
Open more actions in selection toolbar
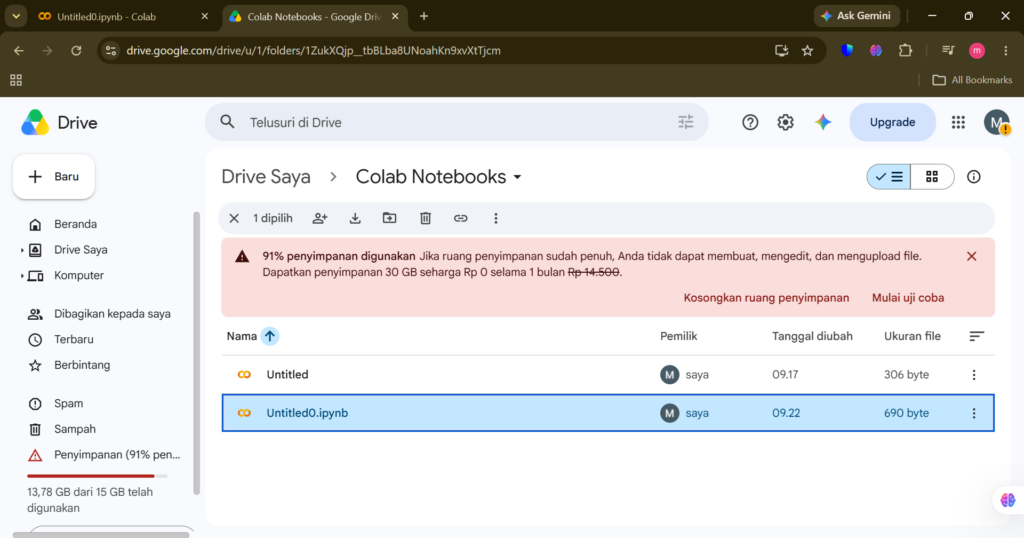point(496,218)
